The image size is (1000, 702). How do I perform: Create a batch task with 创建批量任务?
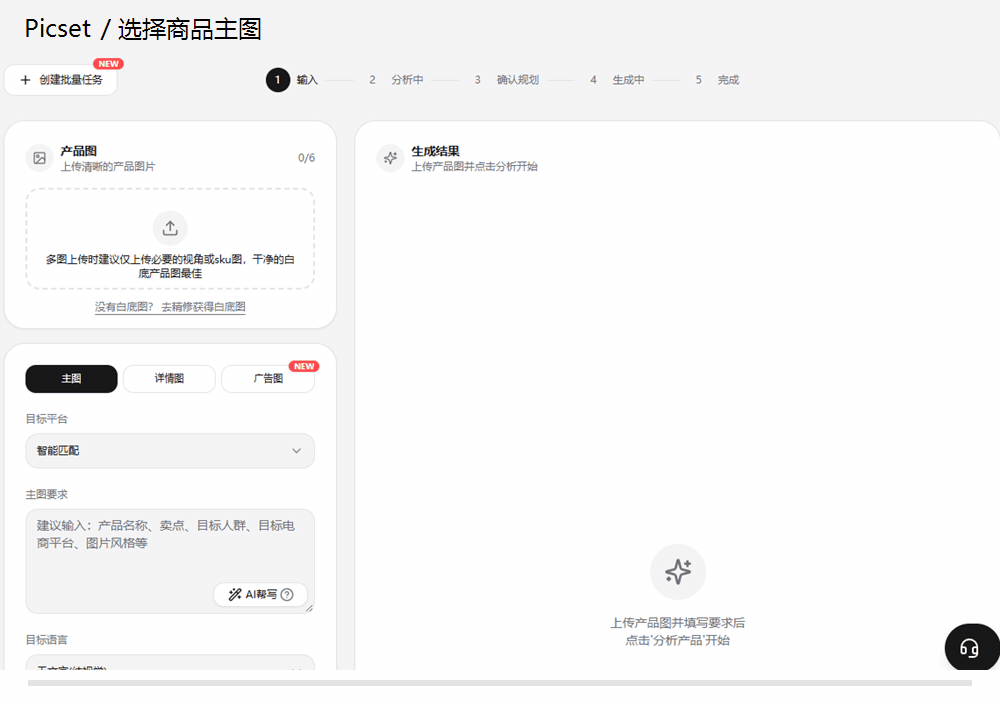[61, 80]
